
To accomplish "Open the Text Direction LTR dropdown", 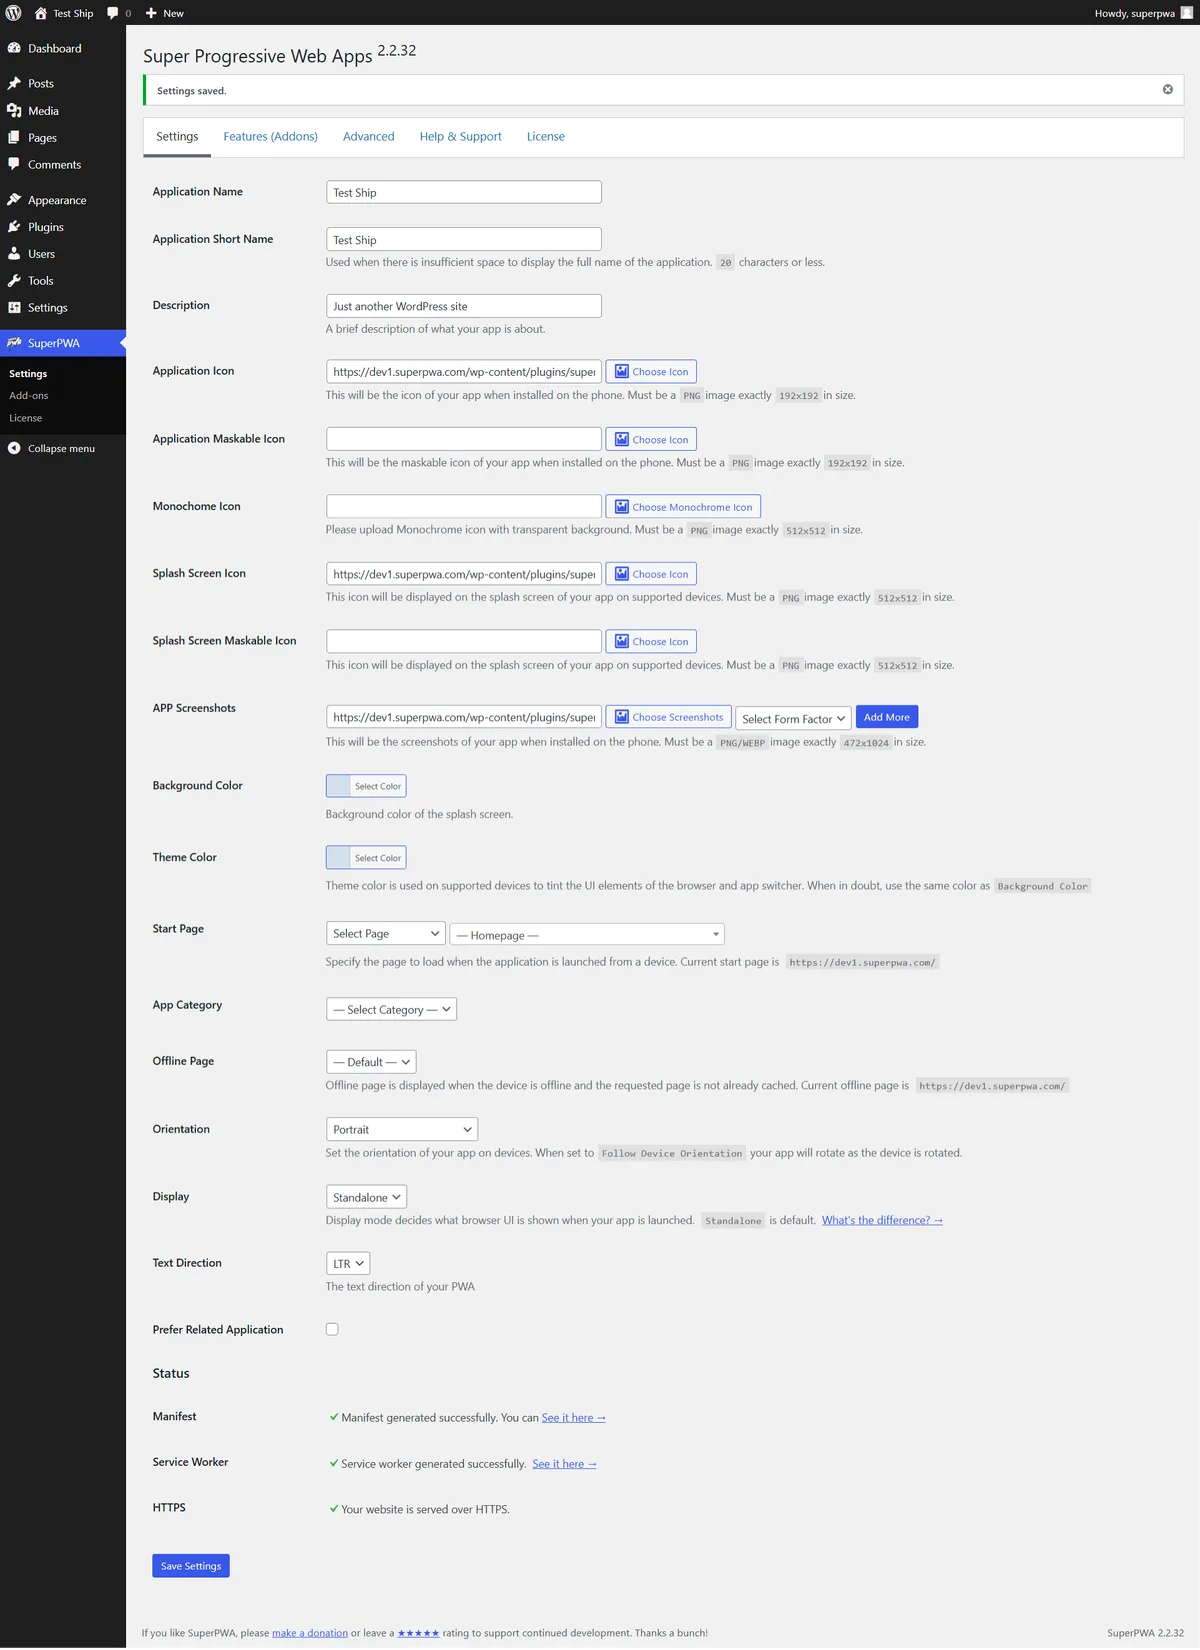I will click(348, 1264).
